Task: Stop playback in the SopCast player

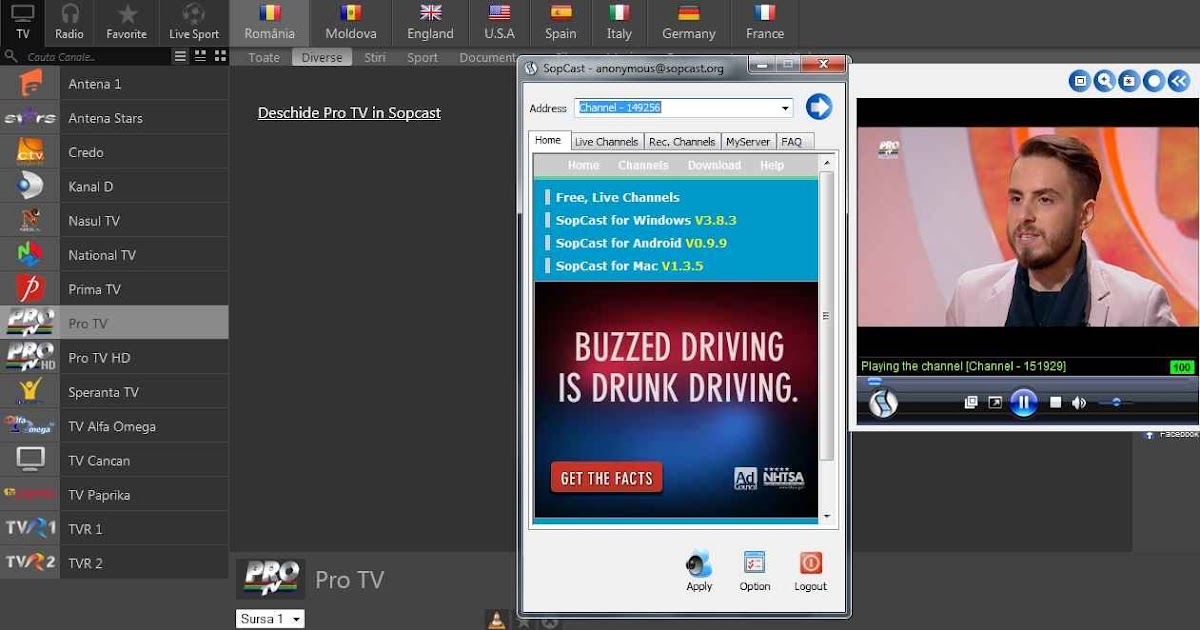Action: point(1055,403)
